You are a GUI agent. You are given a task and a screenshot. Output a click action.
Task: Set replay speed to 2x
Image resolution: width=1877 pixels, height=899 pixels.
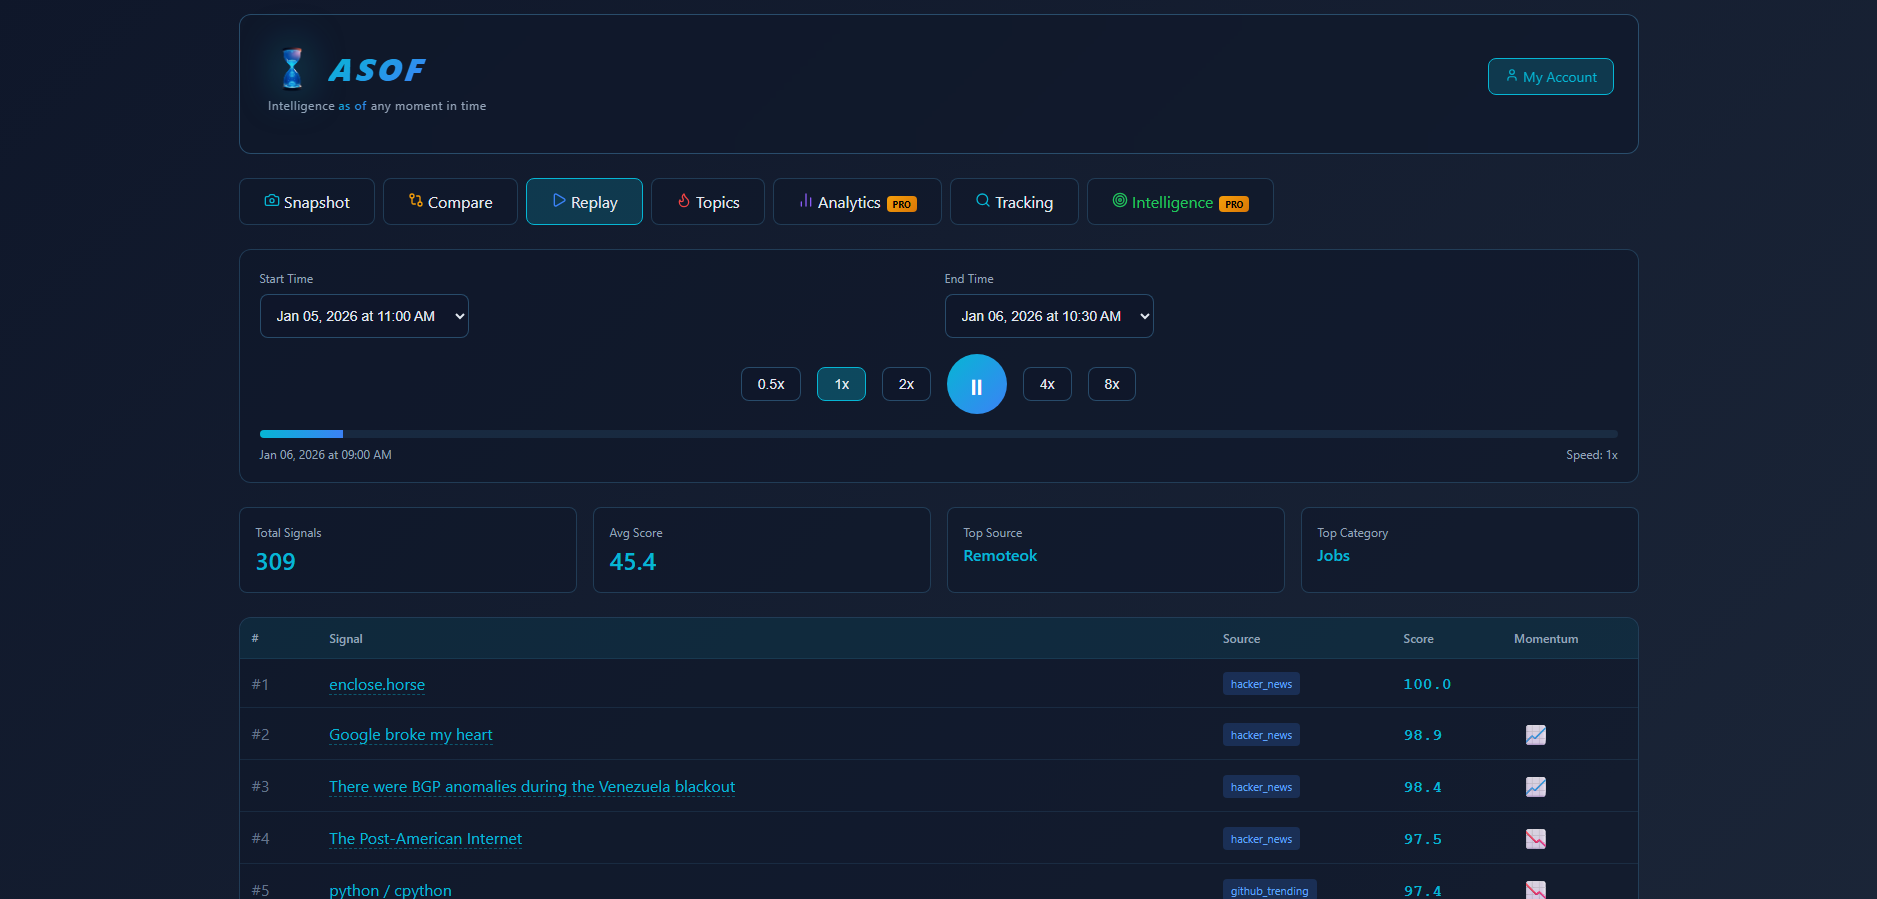pyautogui.click(x=906, y=384)
